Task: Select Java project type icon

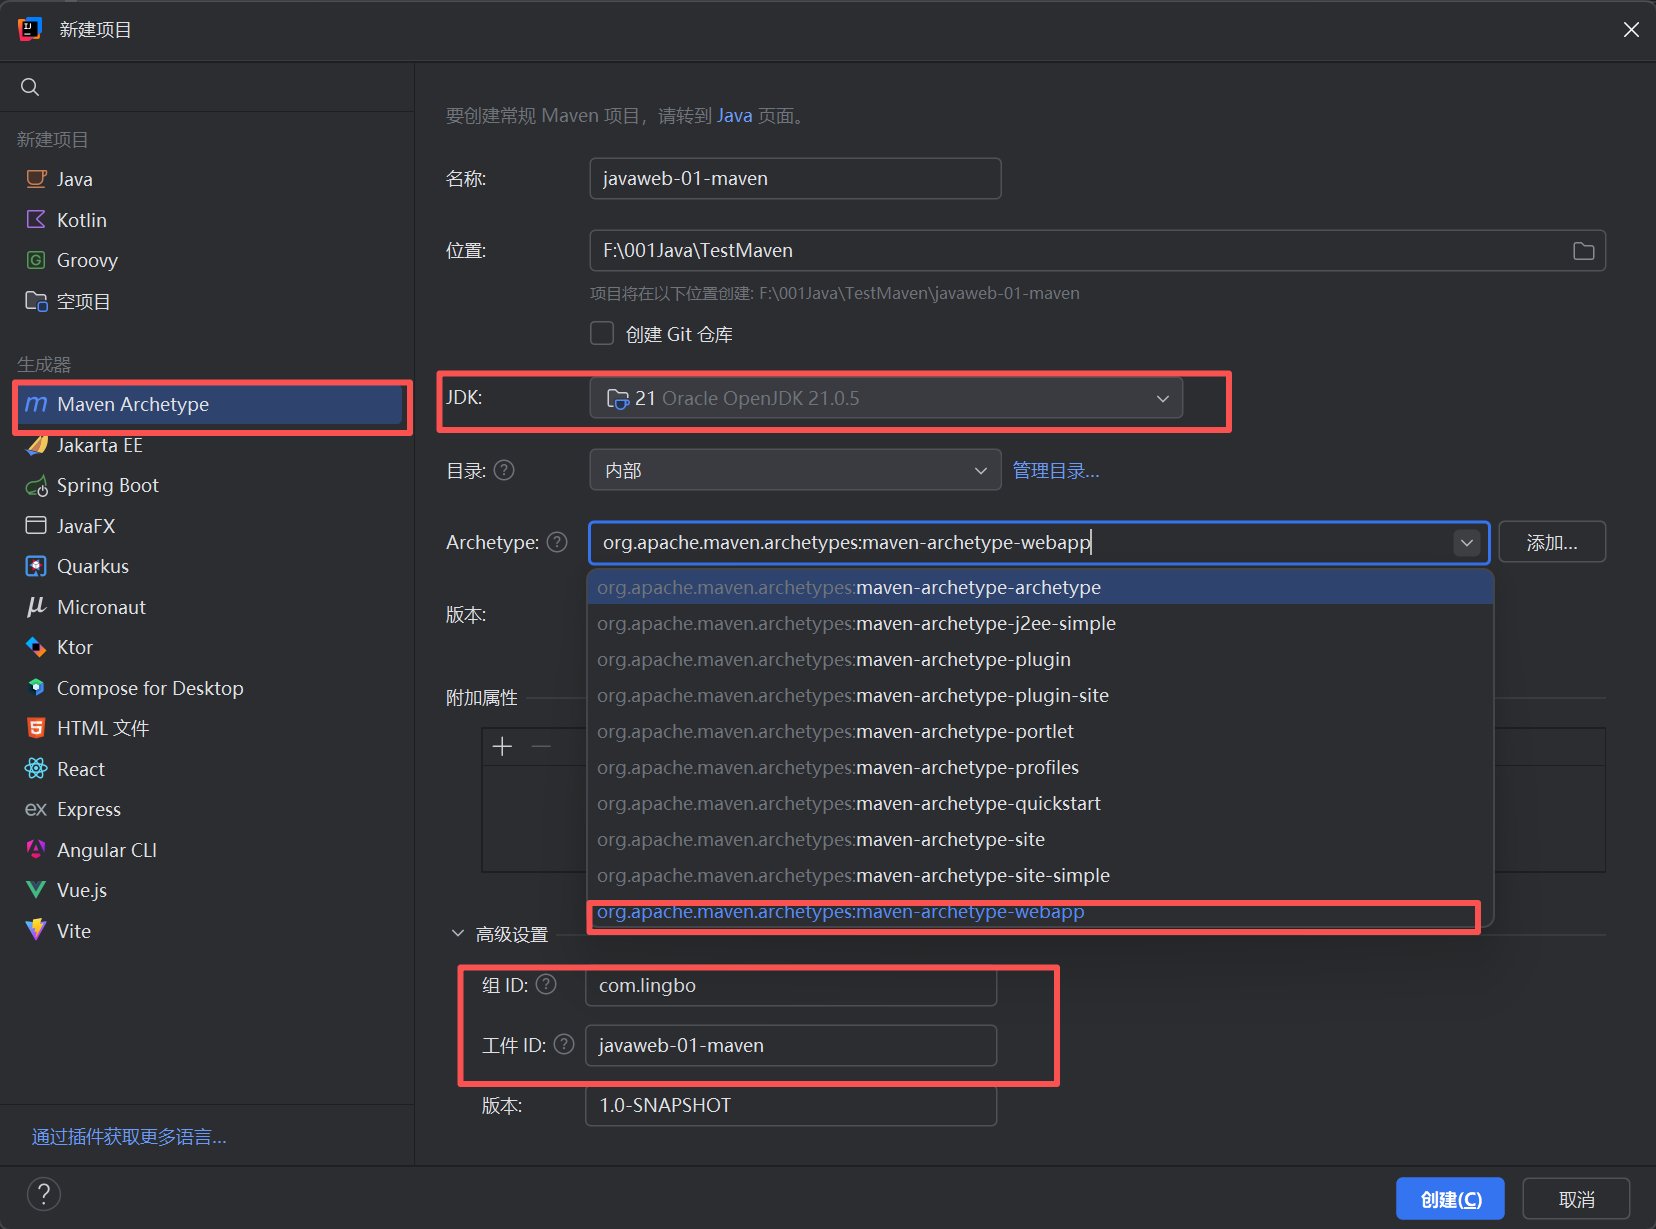Action: [x=37, y=179]
